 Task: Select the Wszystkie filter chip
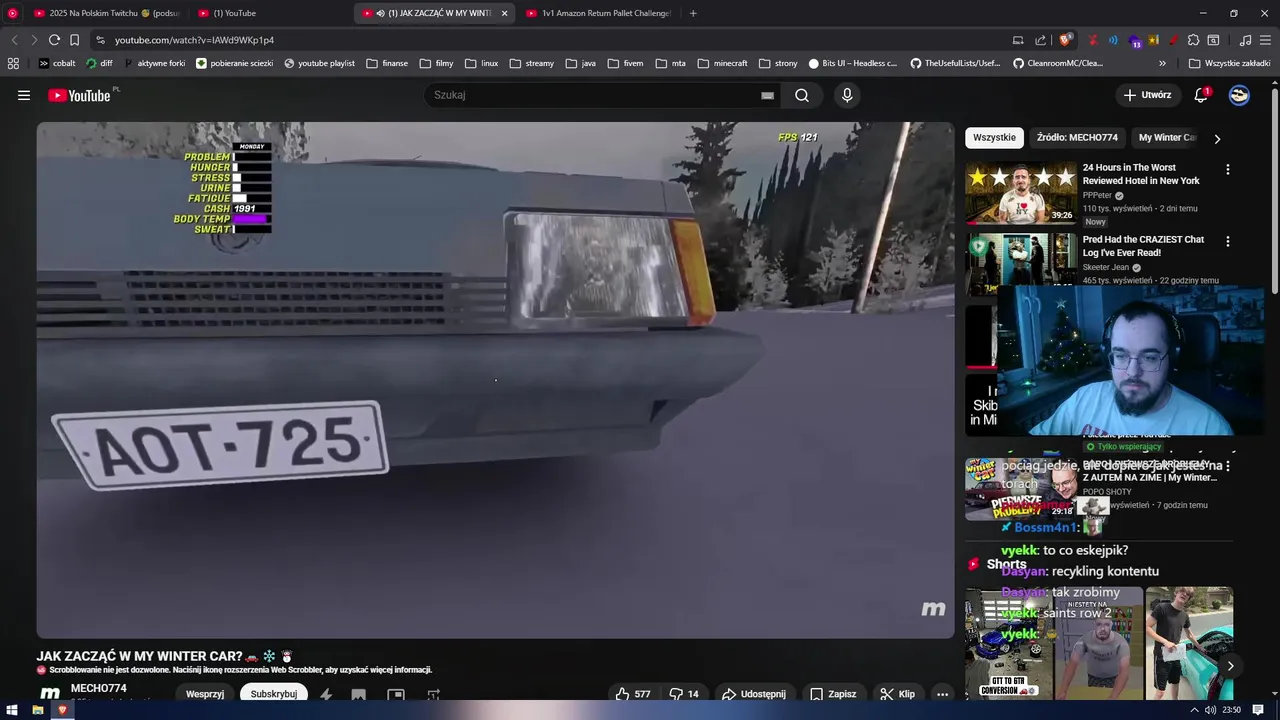pos(994,137)
